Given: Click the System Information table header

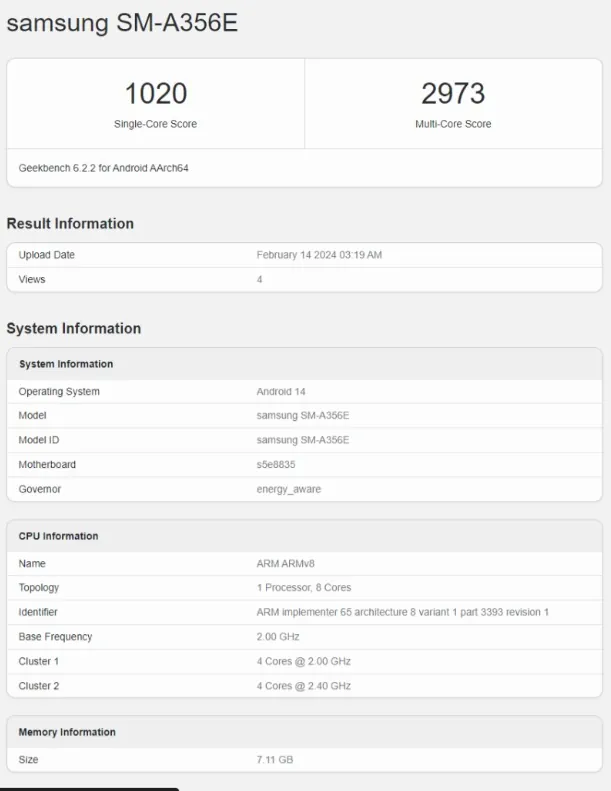Looking at the screenshot, I should [66, 364].
